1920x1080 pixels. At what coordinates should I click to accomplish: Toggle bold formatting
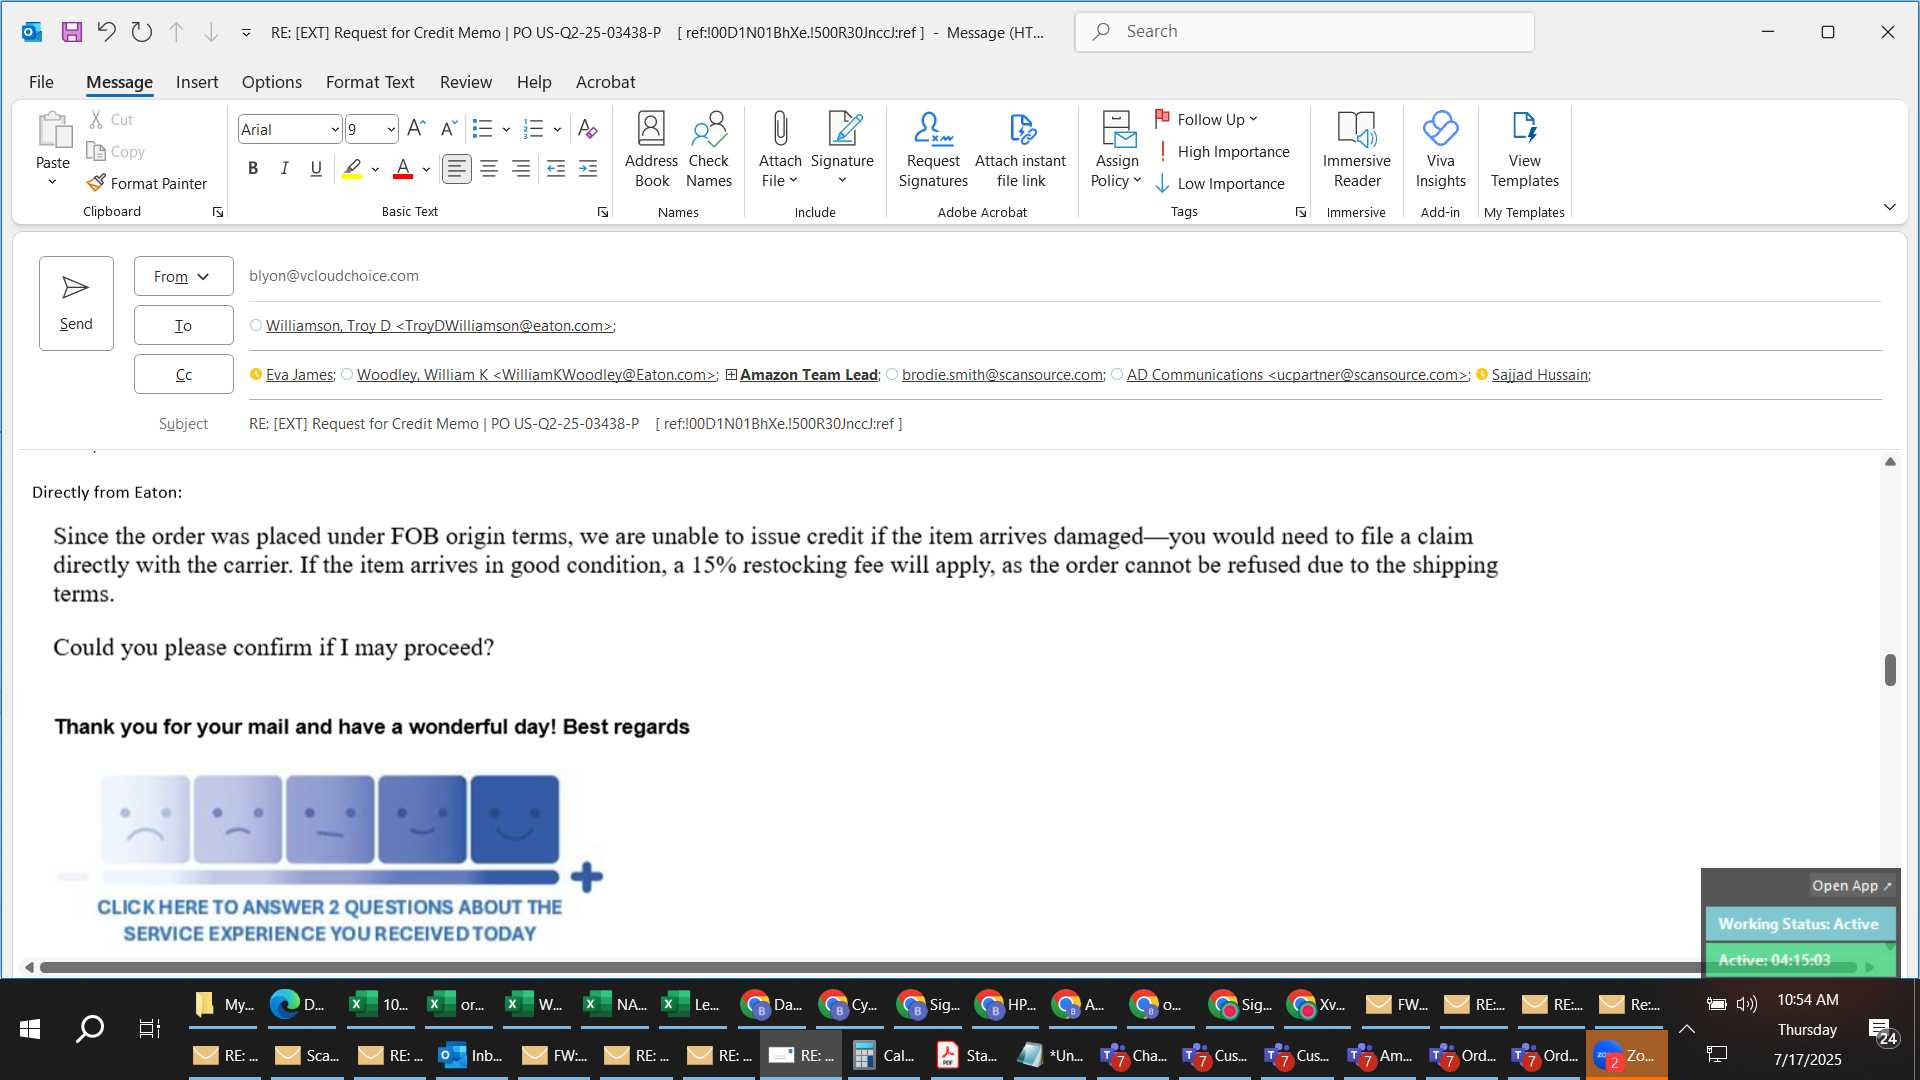click(253, 169)
